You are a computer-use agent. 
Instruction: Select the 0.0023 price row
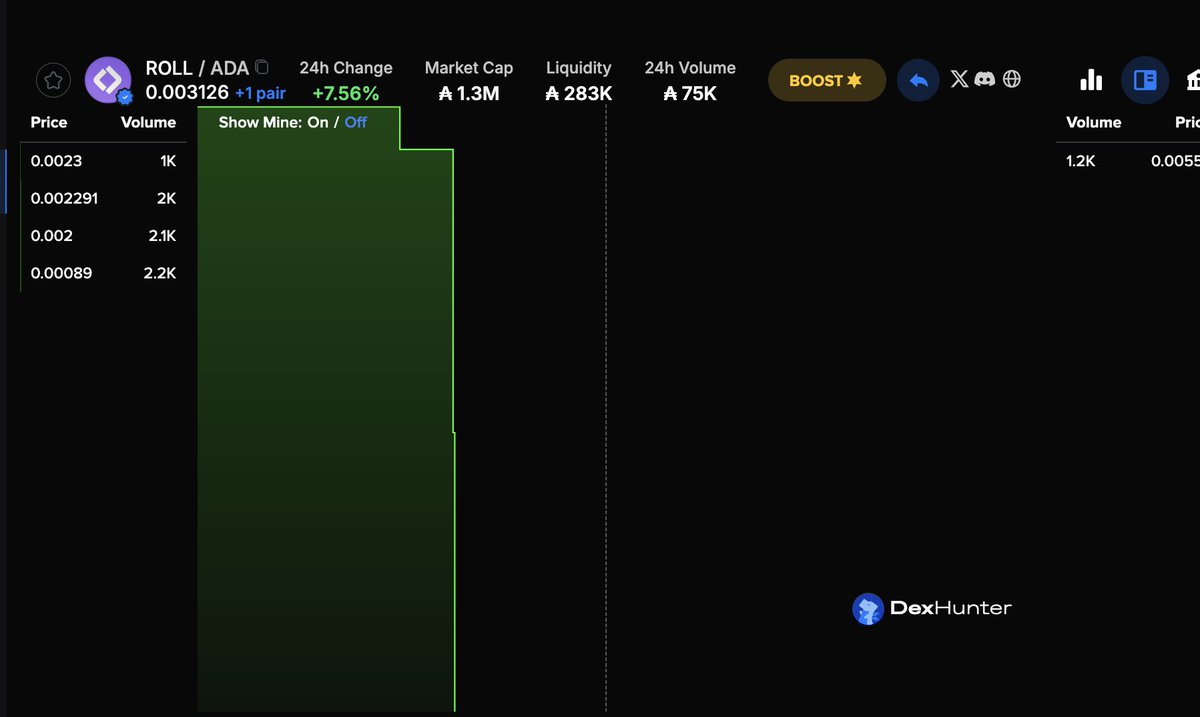coord(103,160)
